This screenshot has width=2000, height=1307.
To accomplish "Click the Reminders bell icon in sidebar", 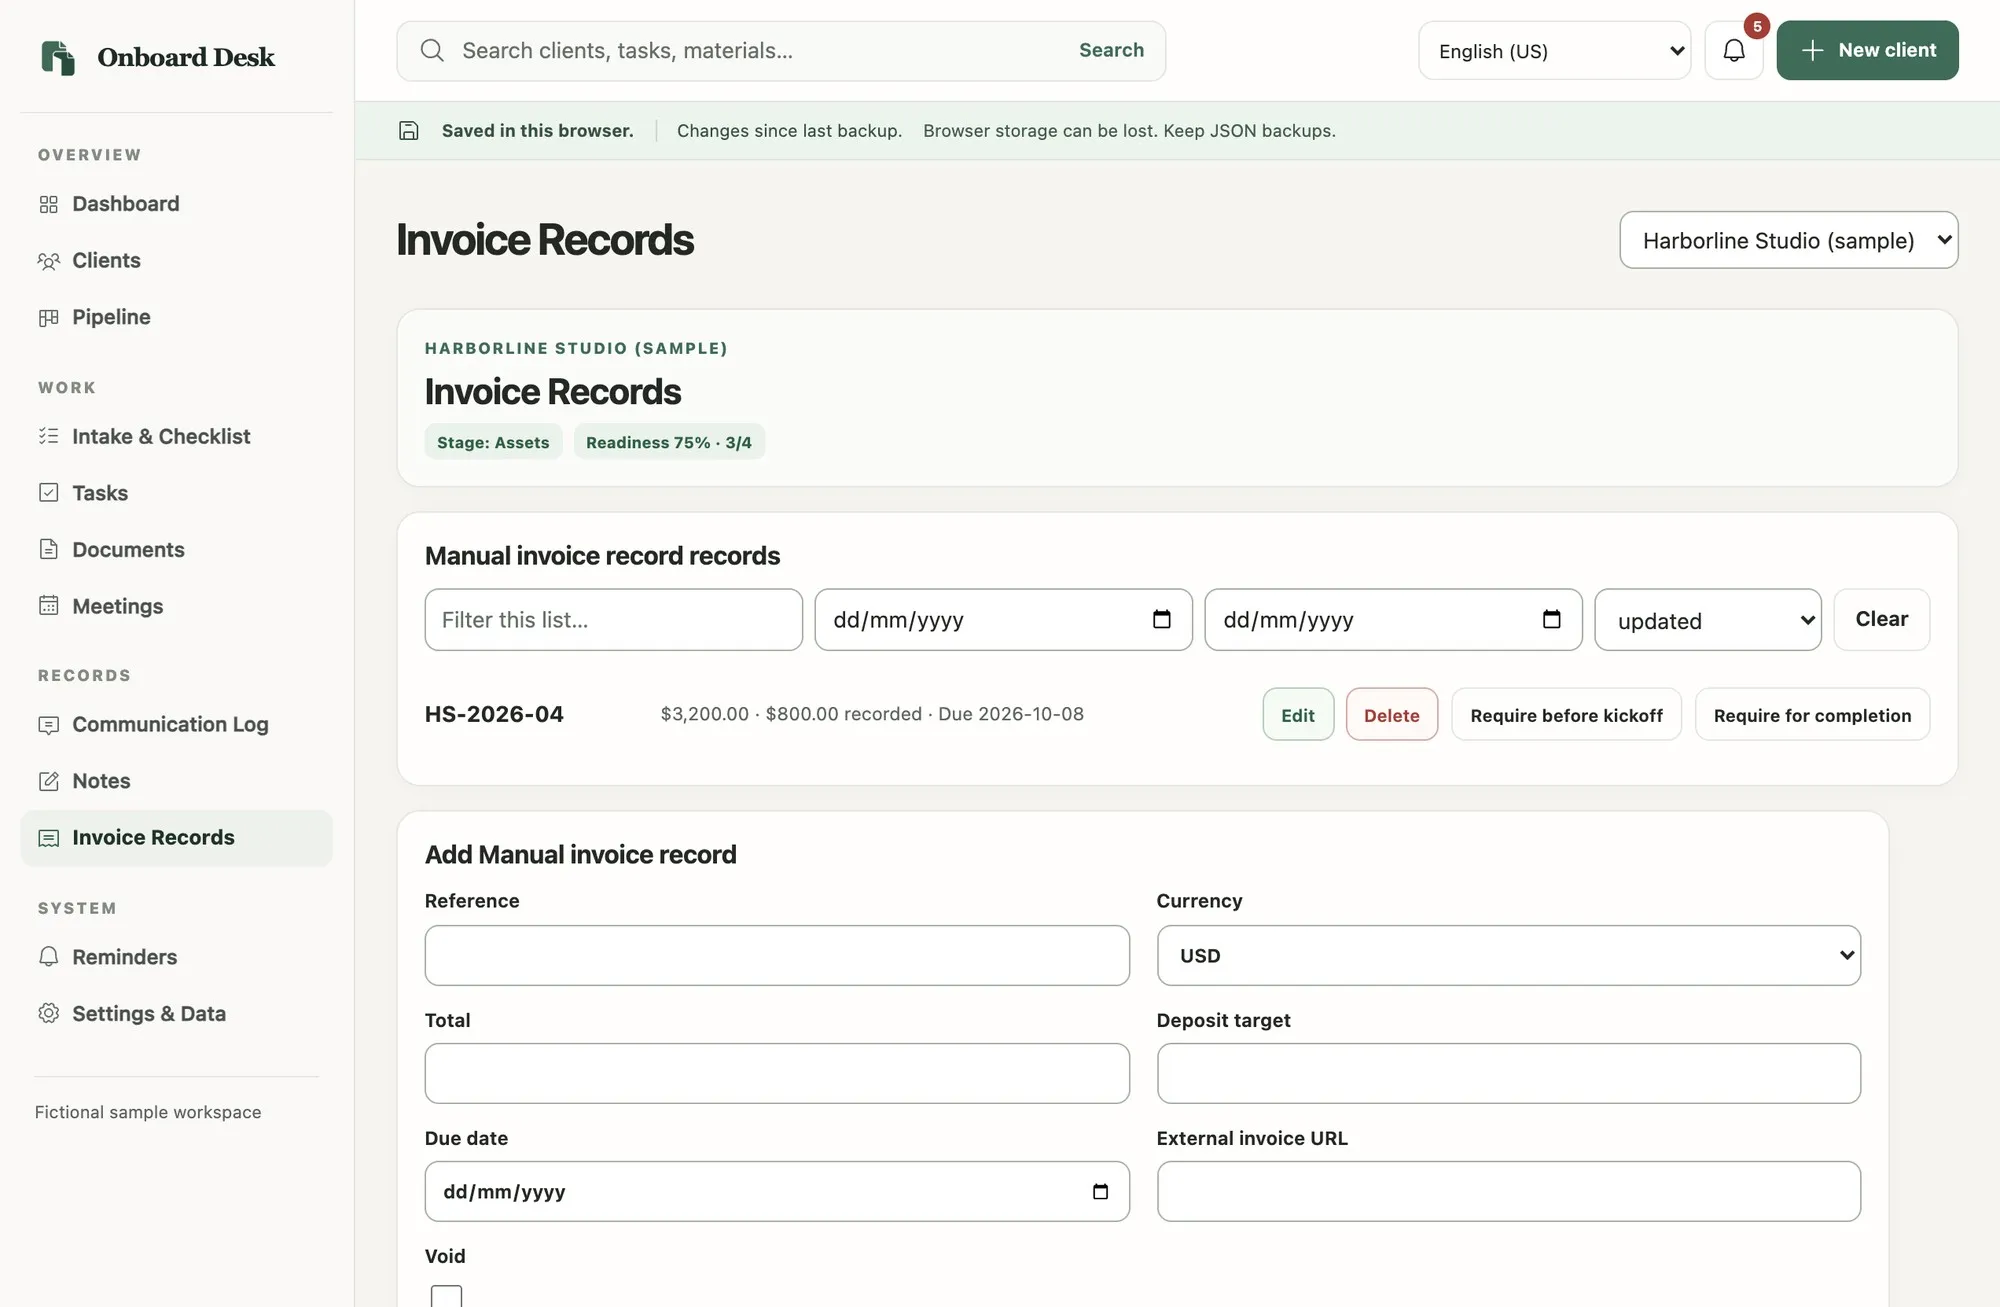I will tap(48, 957).
